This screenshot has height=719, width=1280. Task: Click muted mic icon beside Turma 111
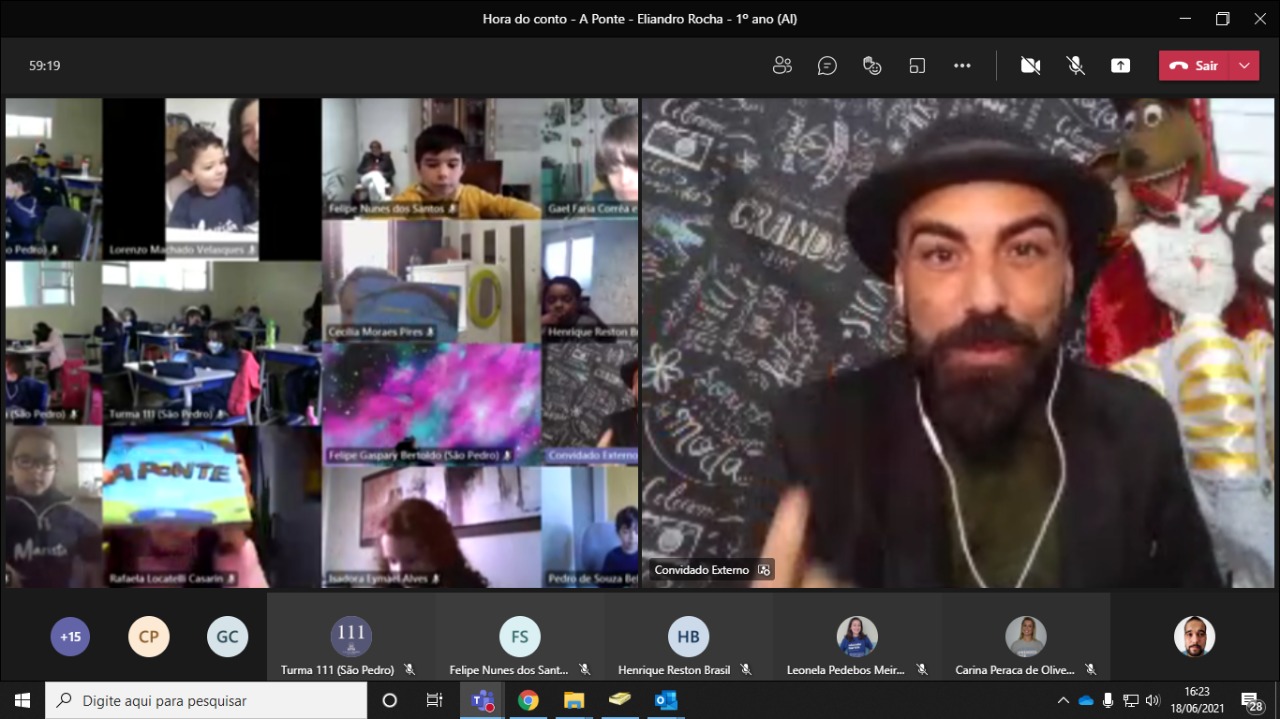pos(409,669)
